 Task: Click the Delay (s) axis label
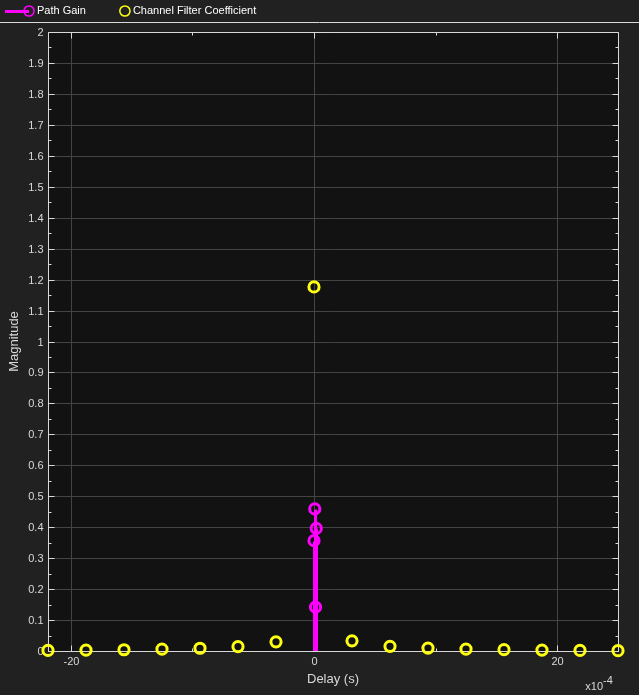tap(333, 679)
